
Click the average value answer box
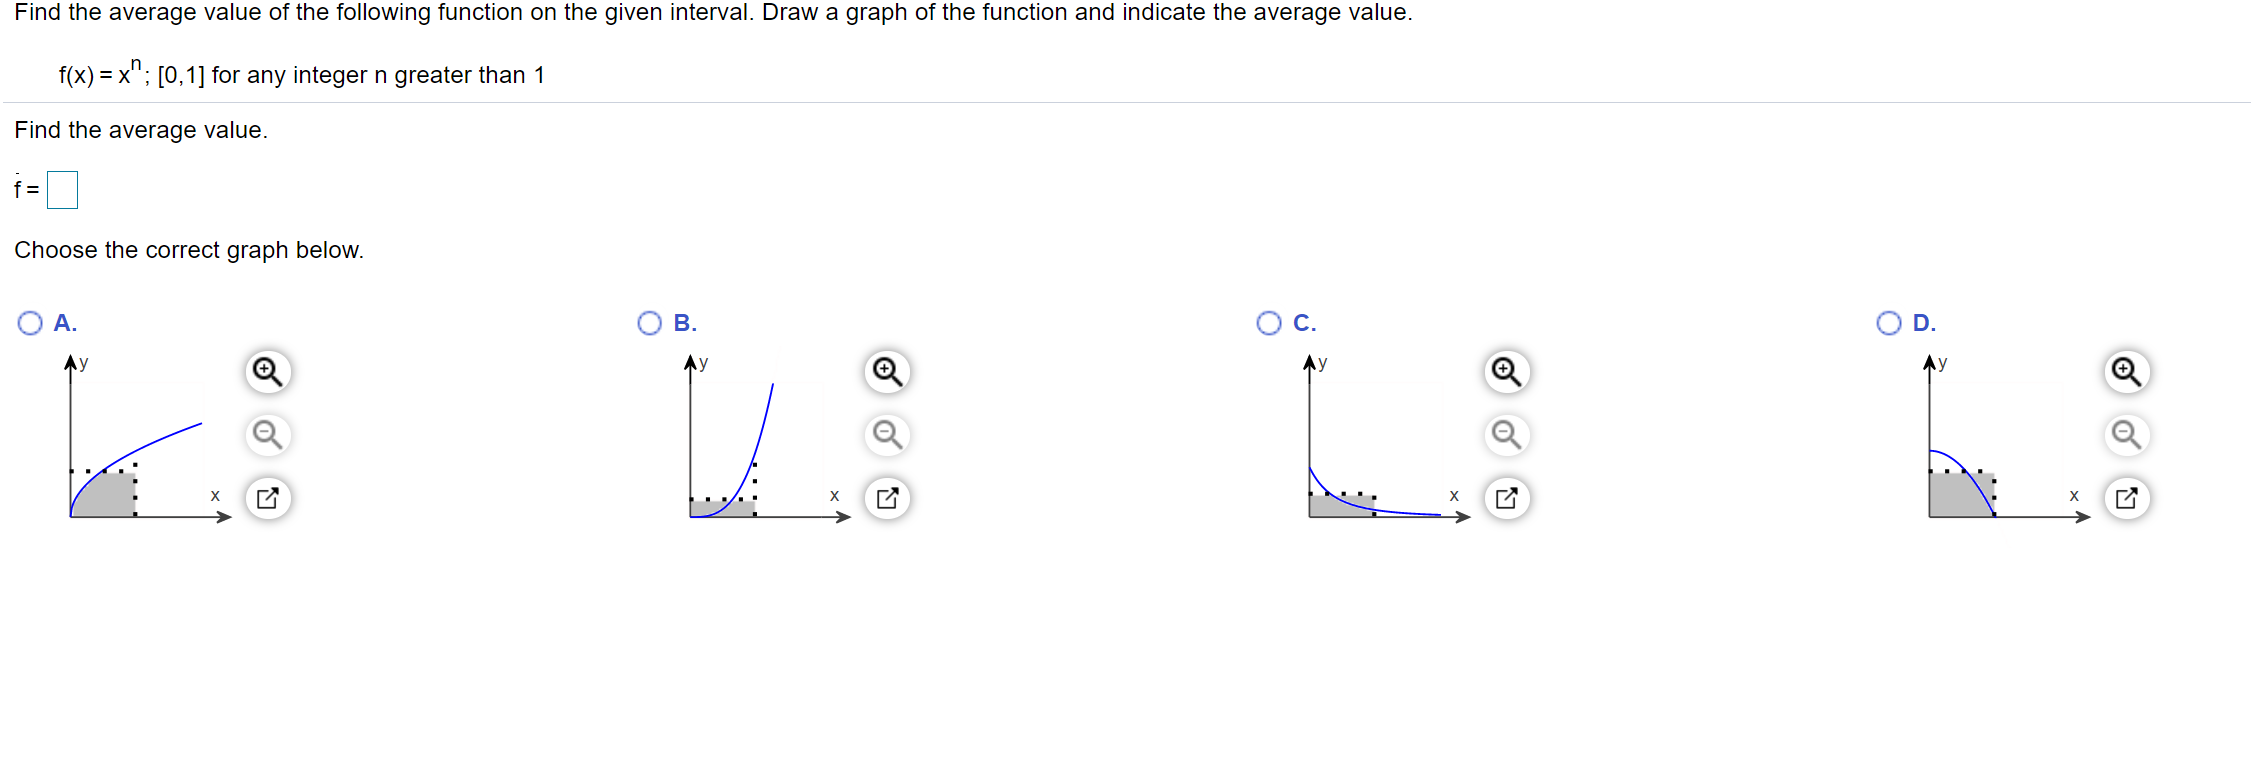coord(62,188)
